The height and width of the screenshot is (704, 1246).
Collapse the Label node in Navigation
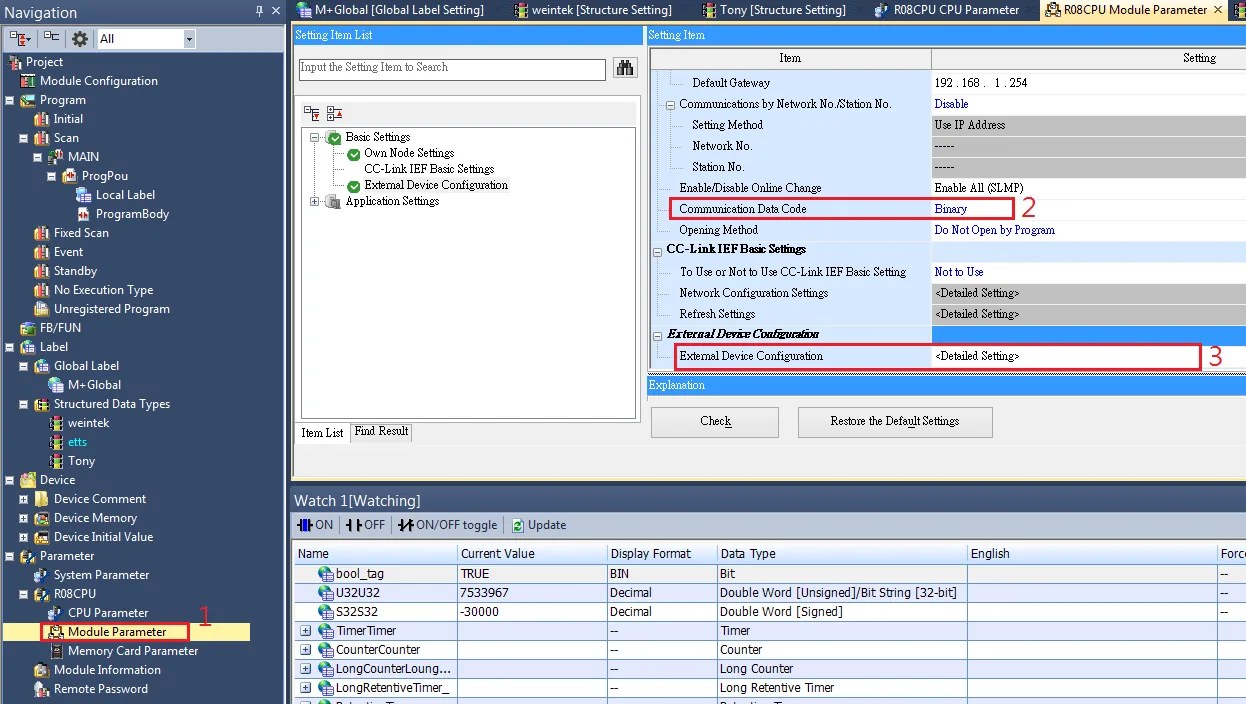click(x=9, y=347)
